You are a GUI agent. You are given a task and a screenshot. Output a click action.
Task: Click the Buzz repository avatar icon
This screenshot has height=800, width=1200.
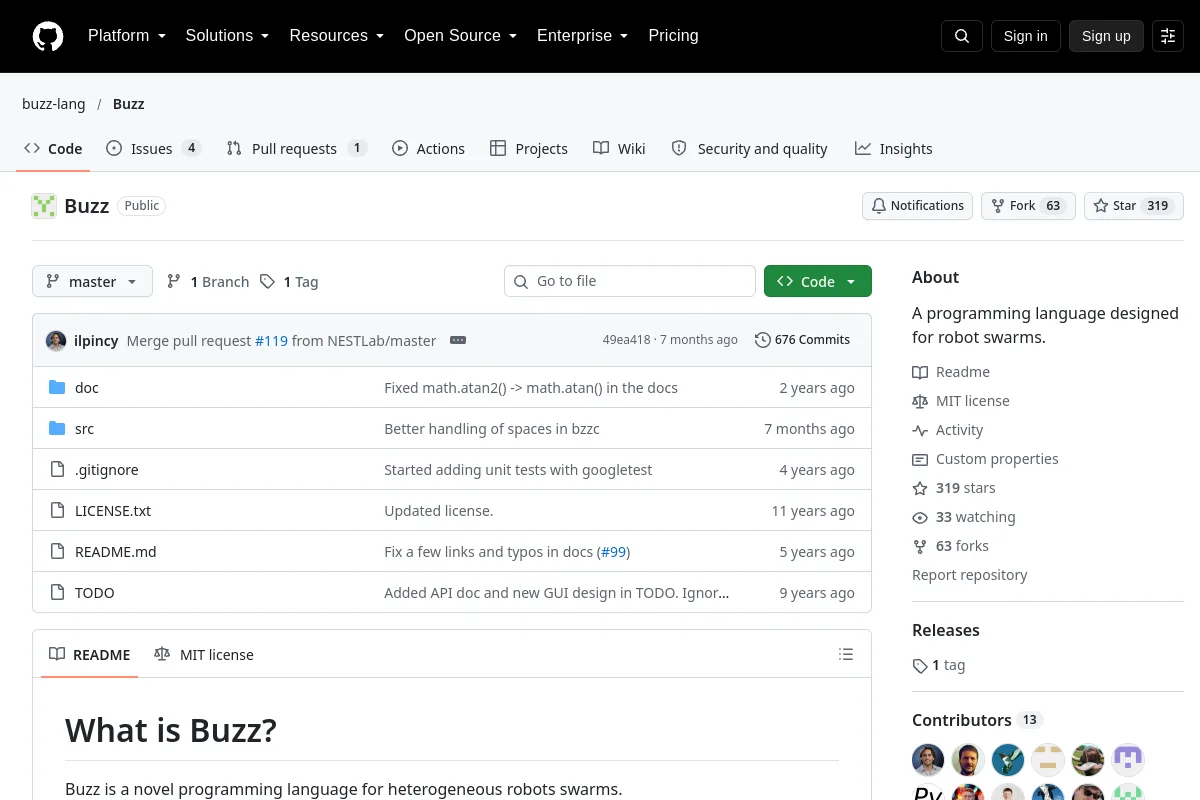pos(44,206)
